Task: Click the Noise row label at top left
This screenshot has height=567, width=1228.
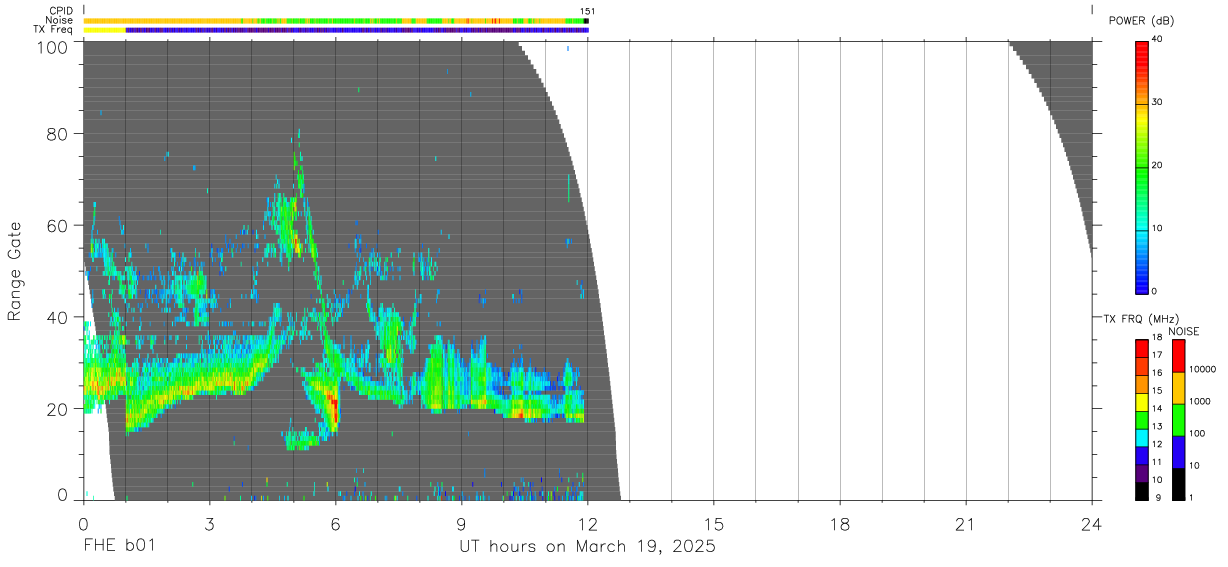Action: coord(60,20)
